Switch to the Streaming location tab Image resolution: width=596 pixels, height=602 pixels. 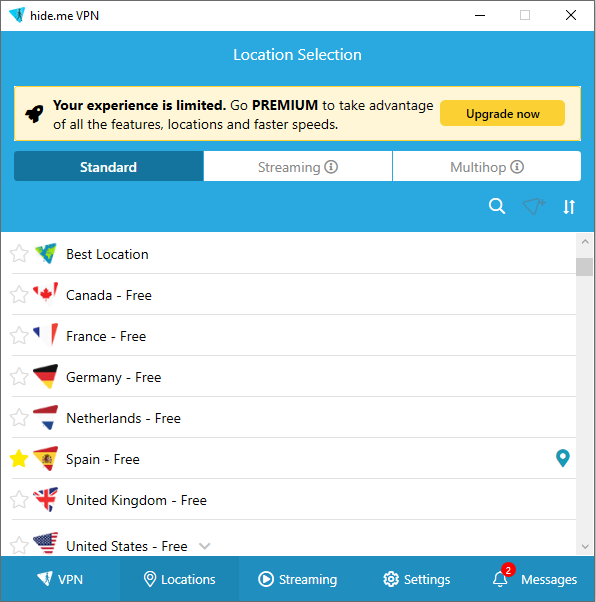(x=298, y=166)
